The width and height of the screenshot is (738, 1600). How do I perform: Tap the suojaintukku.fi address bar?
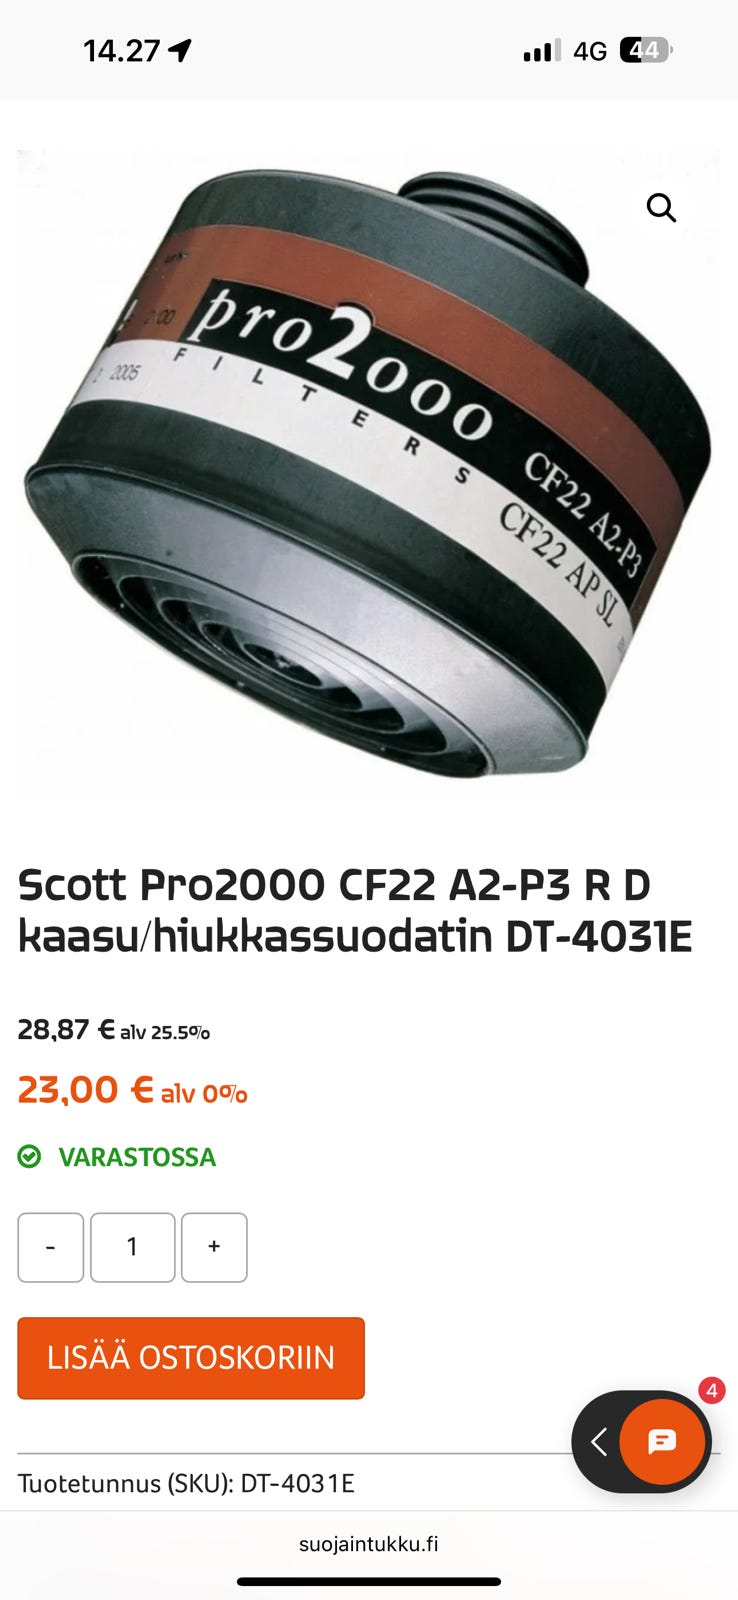pyautogui.click(x=369, y=1544)
